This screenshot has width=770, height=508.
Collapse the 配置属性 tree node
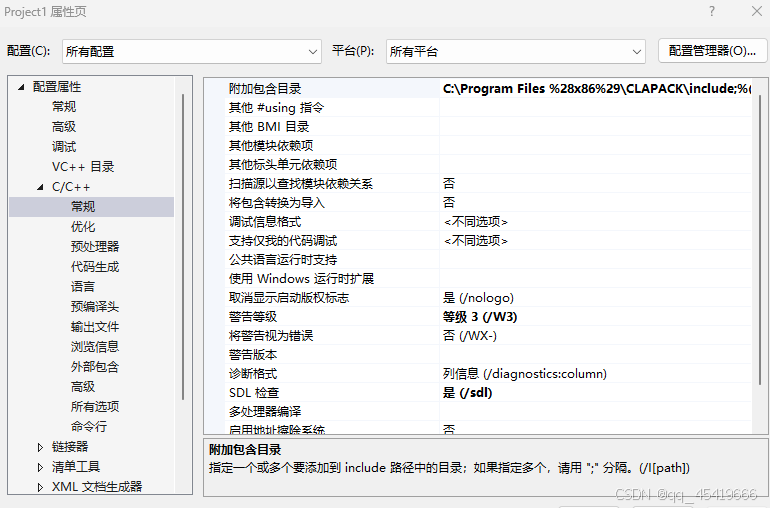click(21, 87)
